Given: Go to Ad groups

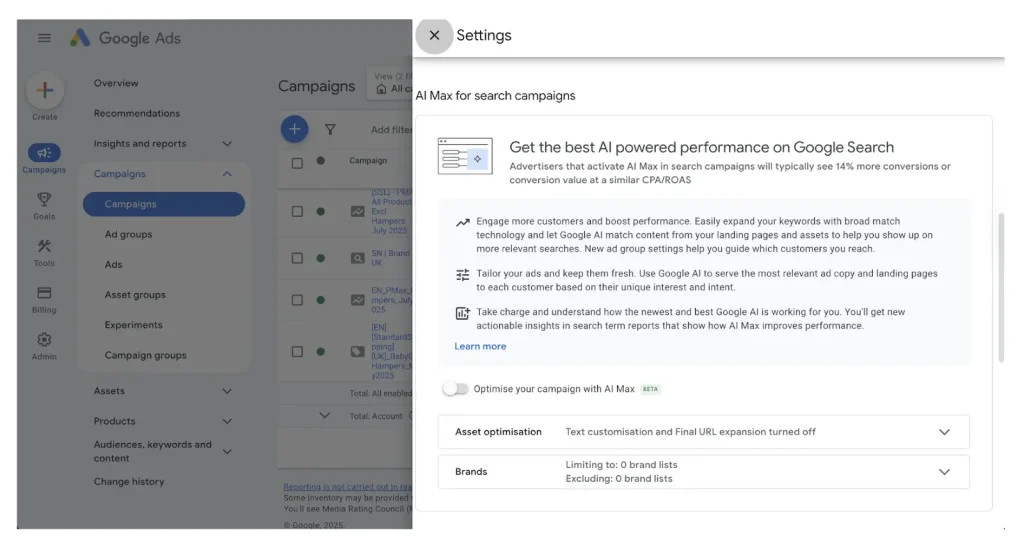Looking at the screenshot, I should tap(128, 234).
